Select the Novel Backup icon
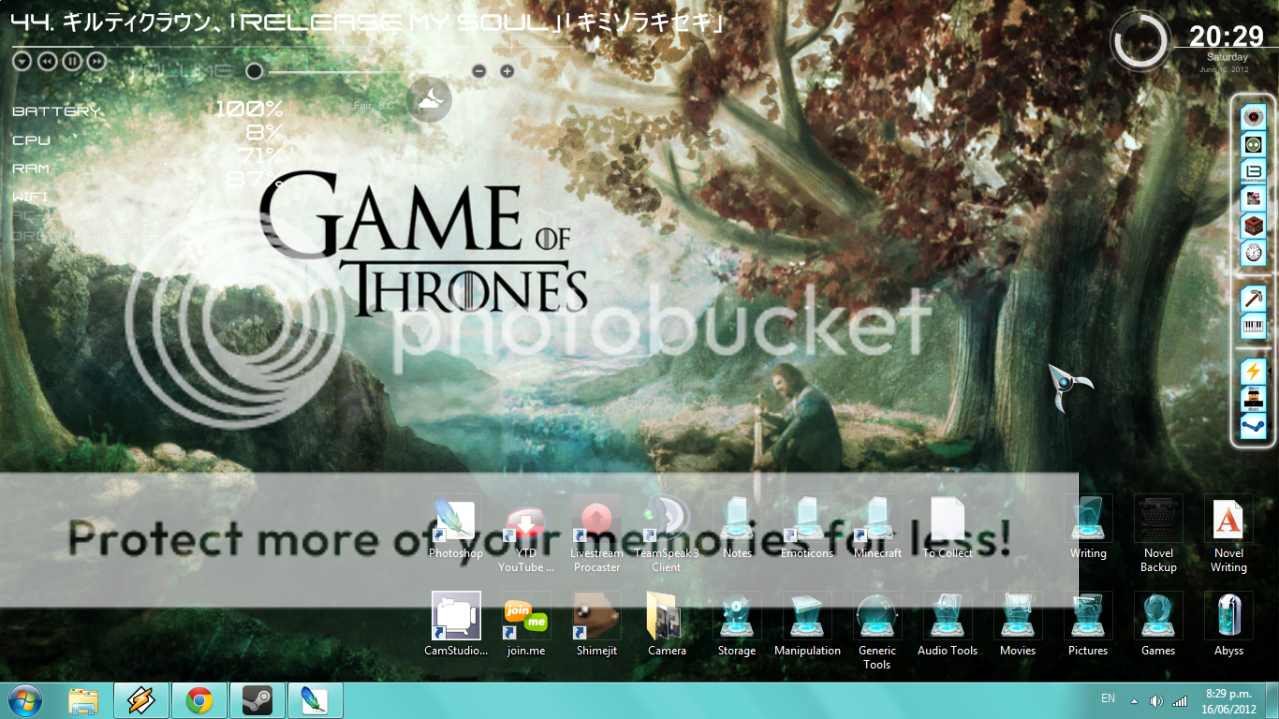The image size is (1279, 719). [1158, 535]
